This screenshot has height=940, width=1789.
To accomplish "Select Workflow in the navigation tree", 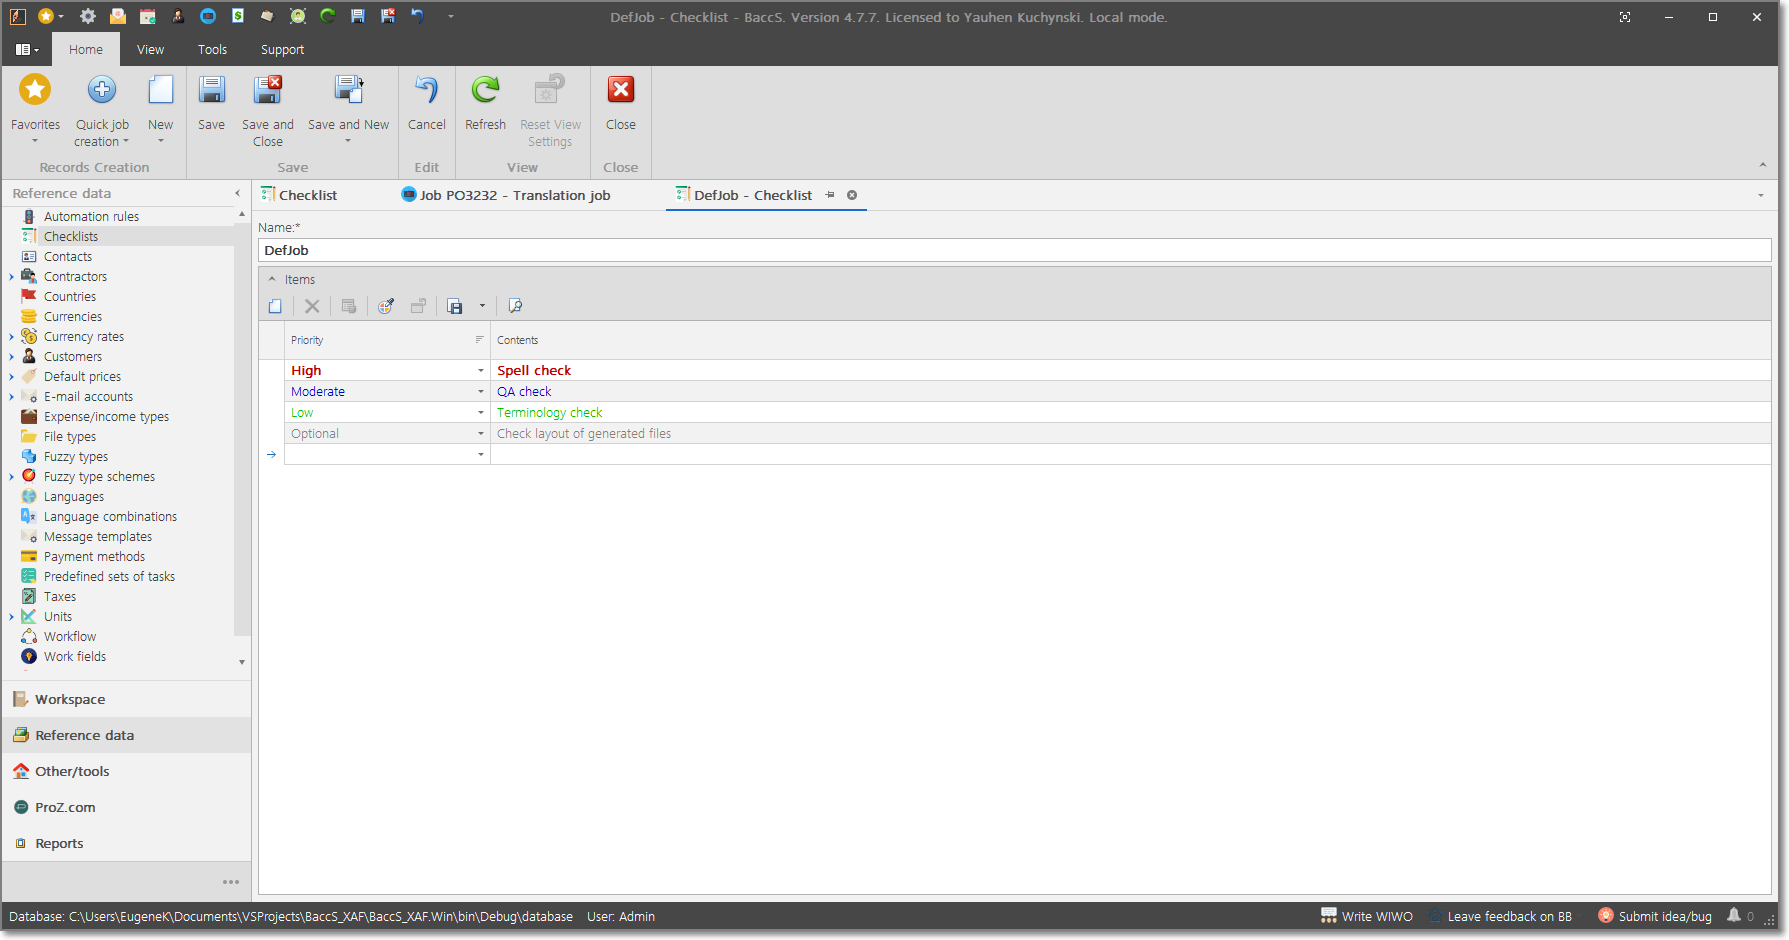I will click(70, 637).
